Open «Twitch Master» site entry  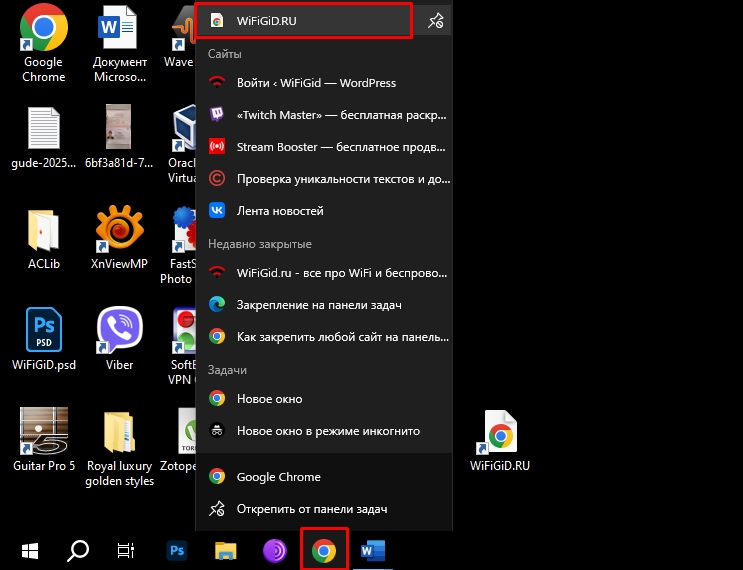click(x=324, y=115)
